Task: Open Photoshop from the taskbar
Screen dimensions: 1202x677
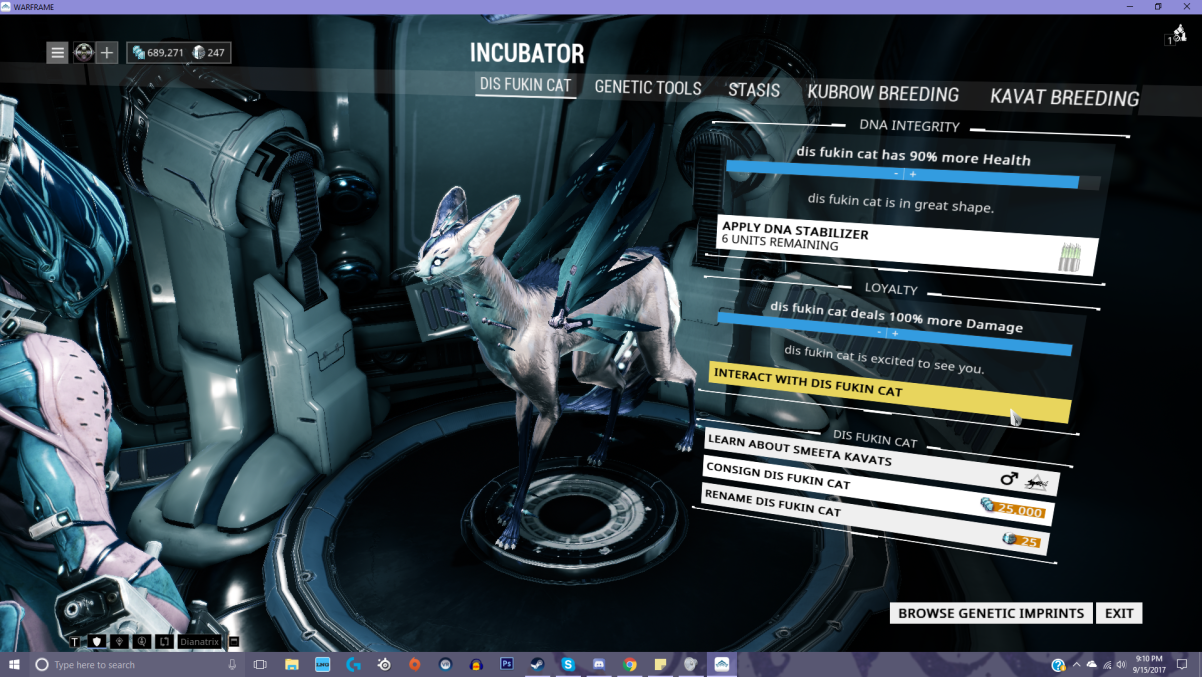Action: coord(506,664)
